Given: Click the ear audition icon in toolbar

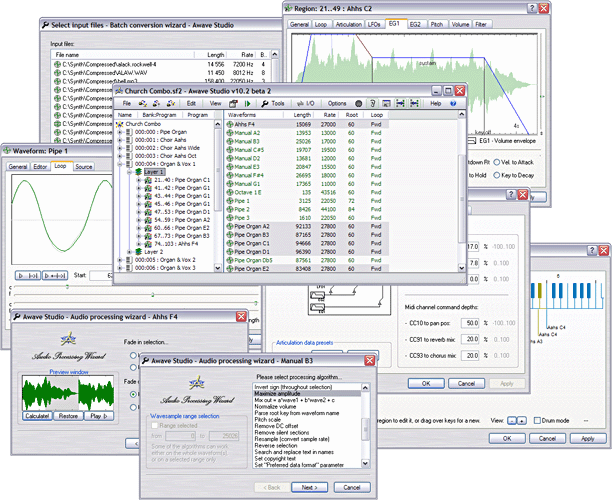Looking at the screenshot, I should pyautogui.click(x=372, y=103).
